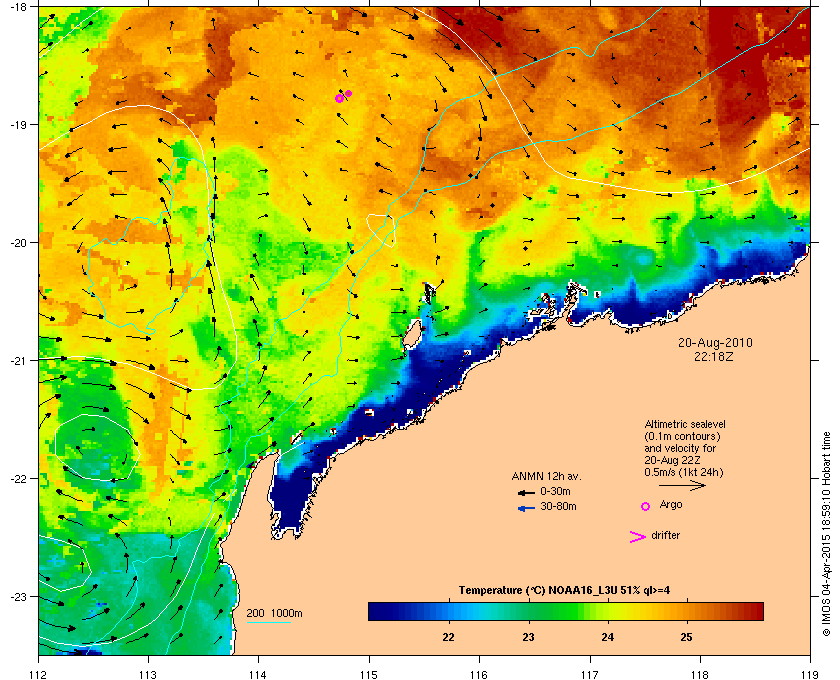
Task: Select the '20-Aug-2010' date label
Action: pos(715,342)
